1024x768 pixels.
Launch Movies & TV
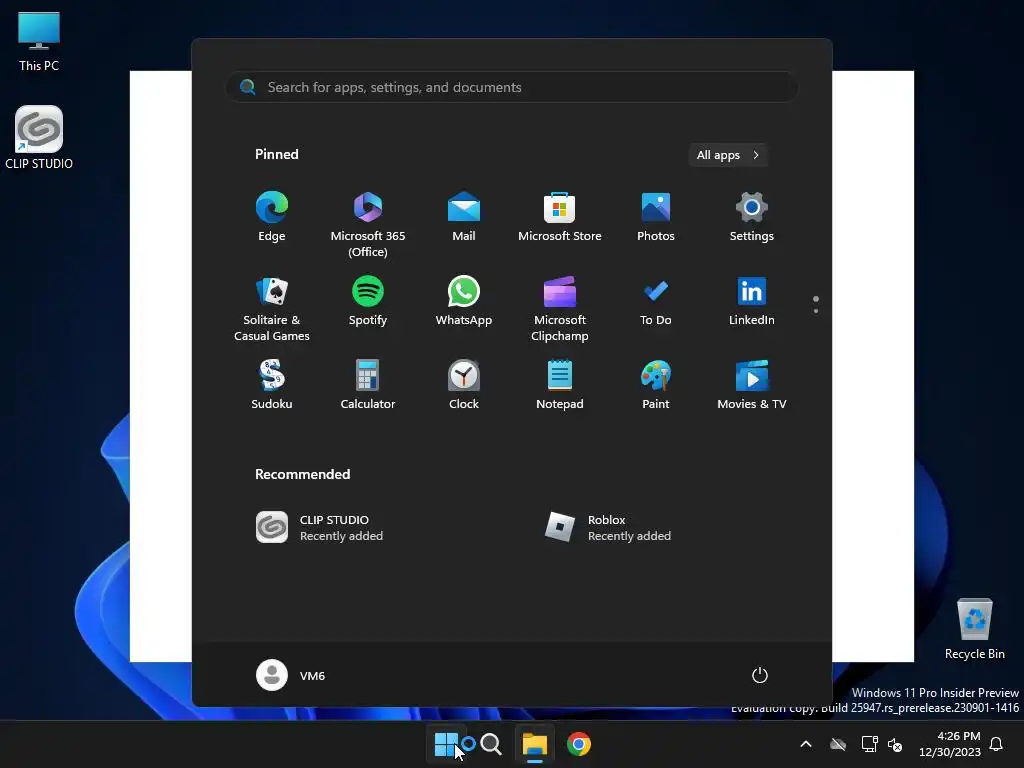pos(752,385)
